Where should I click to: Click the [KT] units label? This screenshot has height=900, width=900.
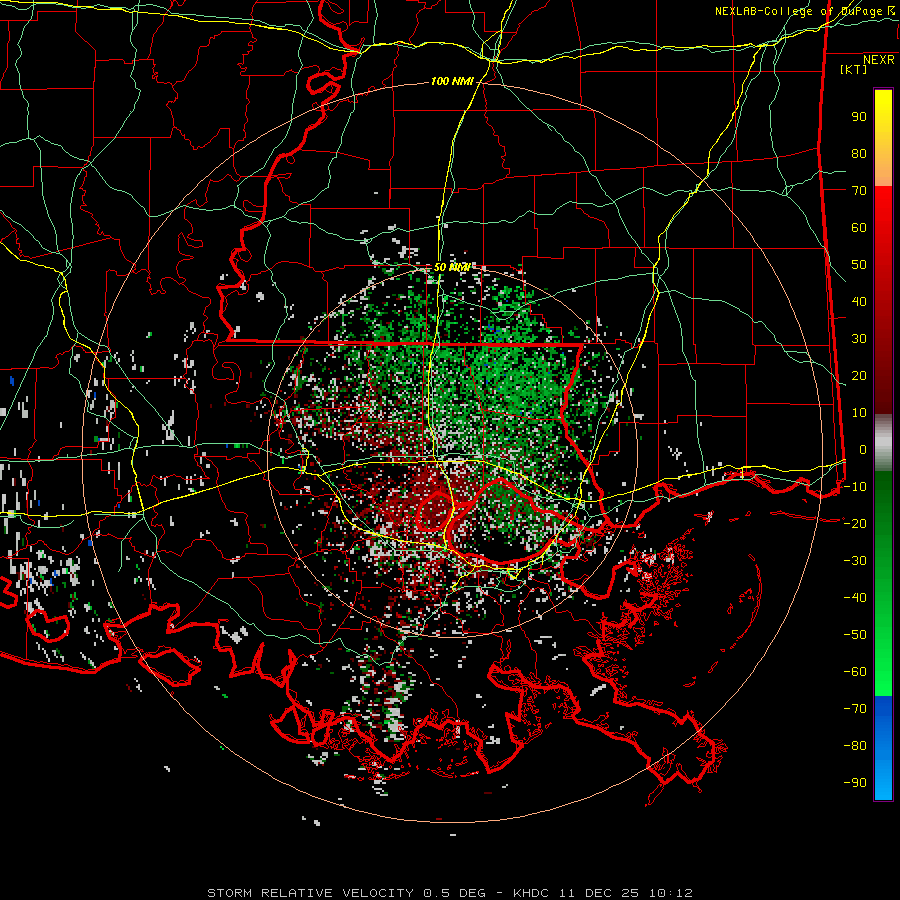853,69
